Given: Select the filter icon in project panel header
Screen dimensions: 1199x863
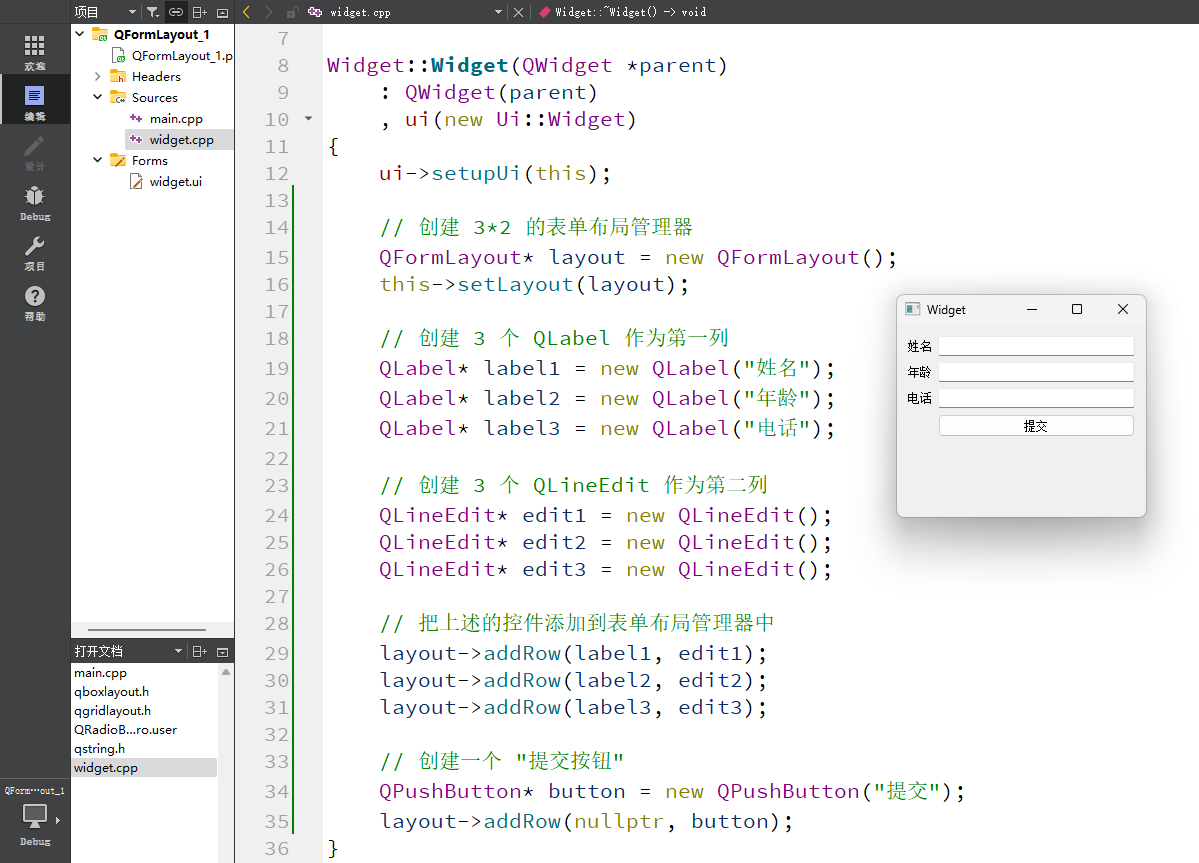Looking at the screenshot, I should (151, 12).
